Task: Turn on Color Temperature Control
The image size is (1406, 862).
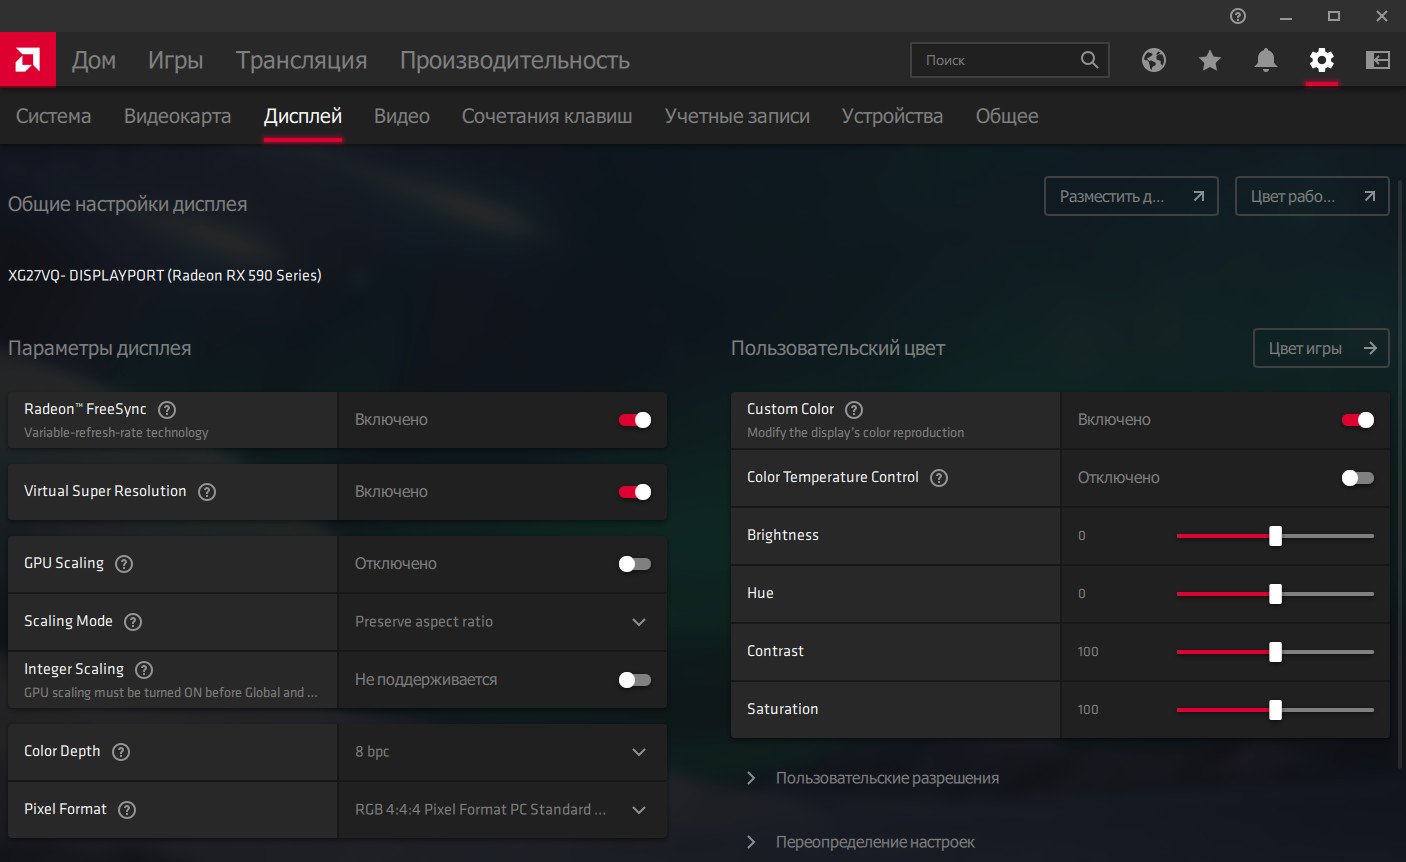Action: click(x=1357, y=478)
